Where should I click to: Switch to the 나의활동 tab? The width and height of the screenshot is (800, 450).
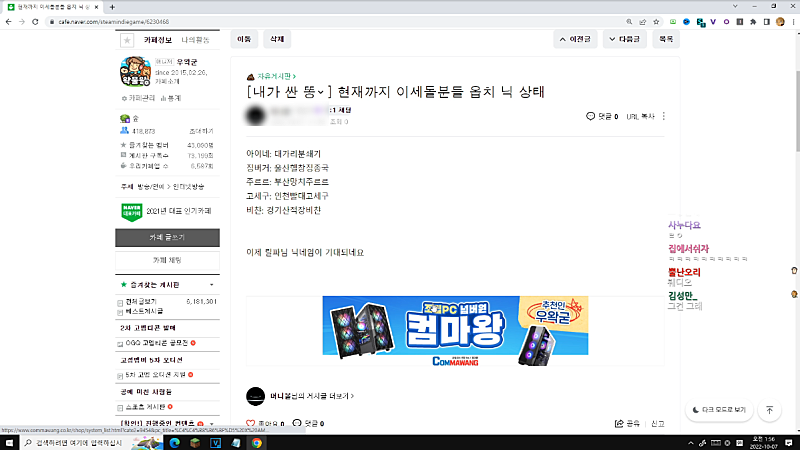[x=195, y=40]
